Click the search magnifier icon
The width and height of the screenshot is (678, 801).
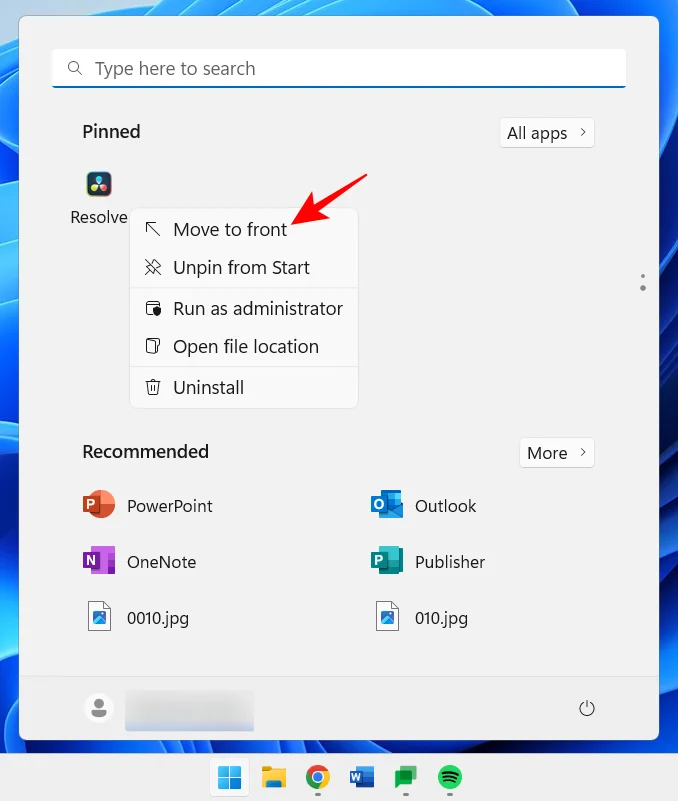point(75,68)
